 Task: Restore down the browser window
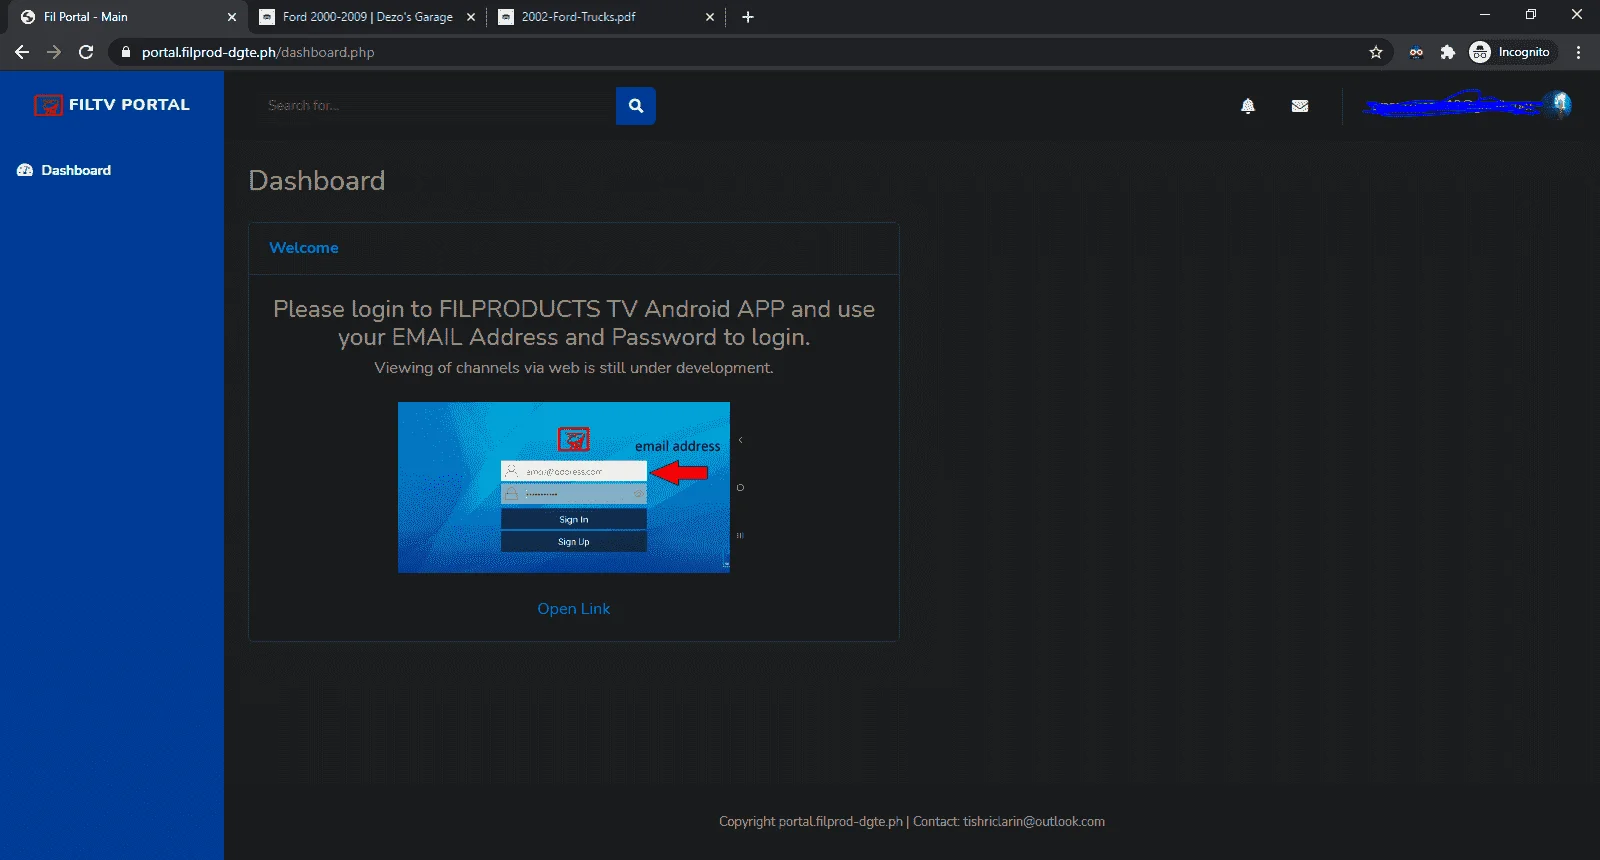[x=1531, y=15]
